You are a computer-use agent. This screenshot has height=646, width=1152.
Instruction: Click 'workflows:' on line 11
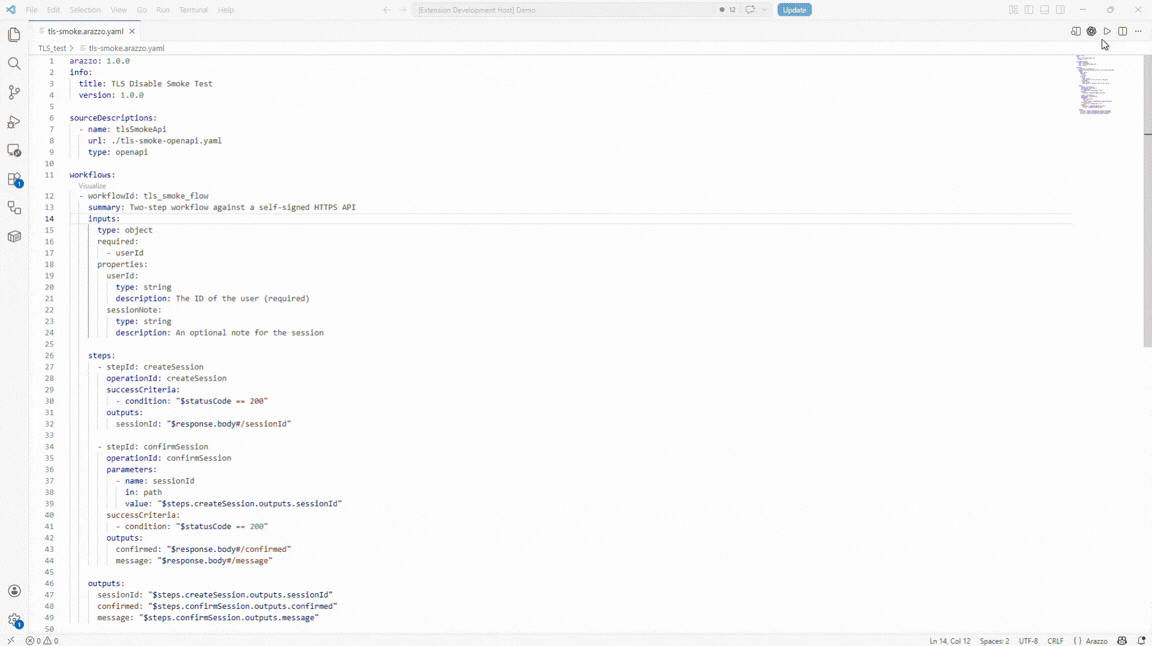[x=93, y=175]
